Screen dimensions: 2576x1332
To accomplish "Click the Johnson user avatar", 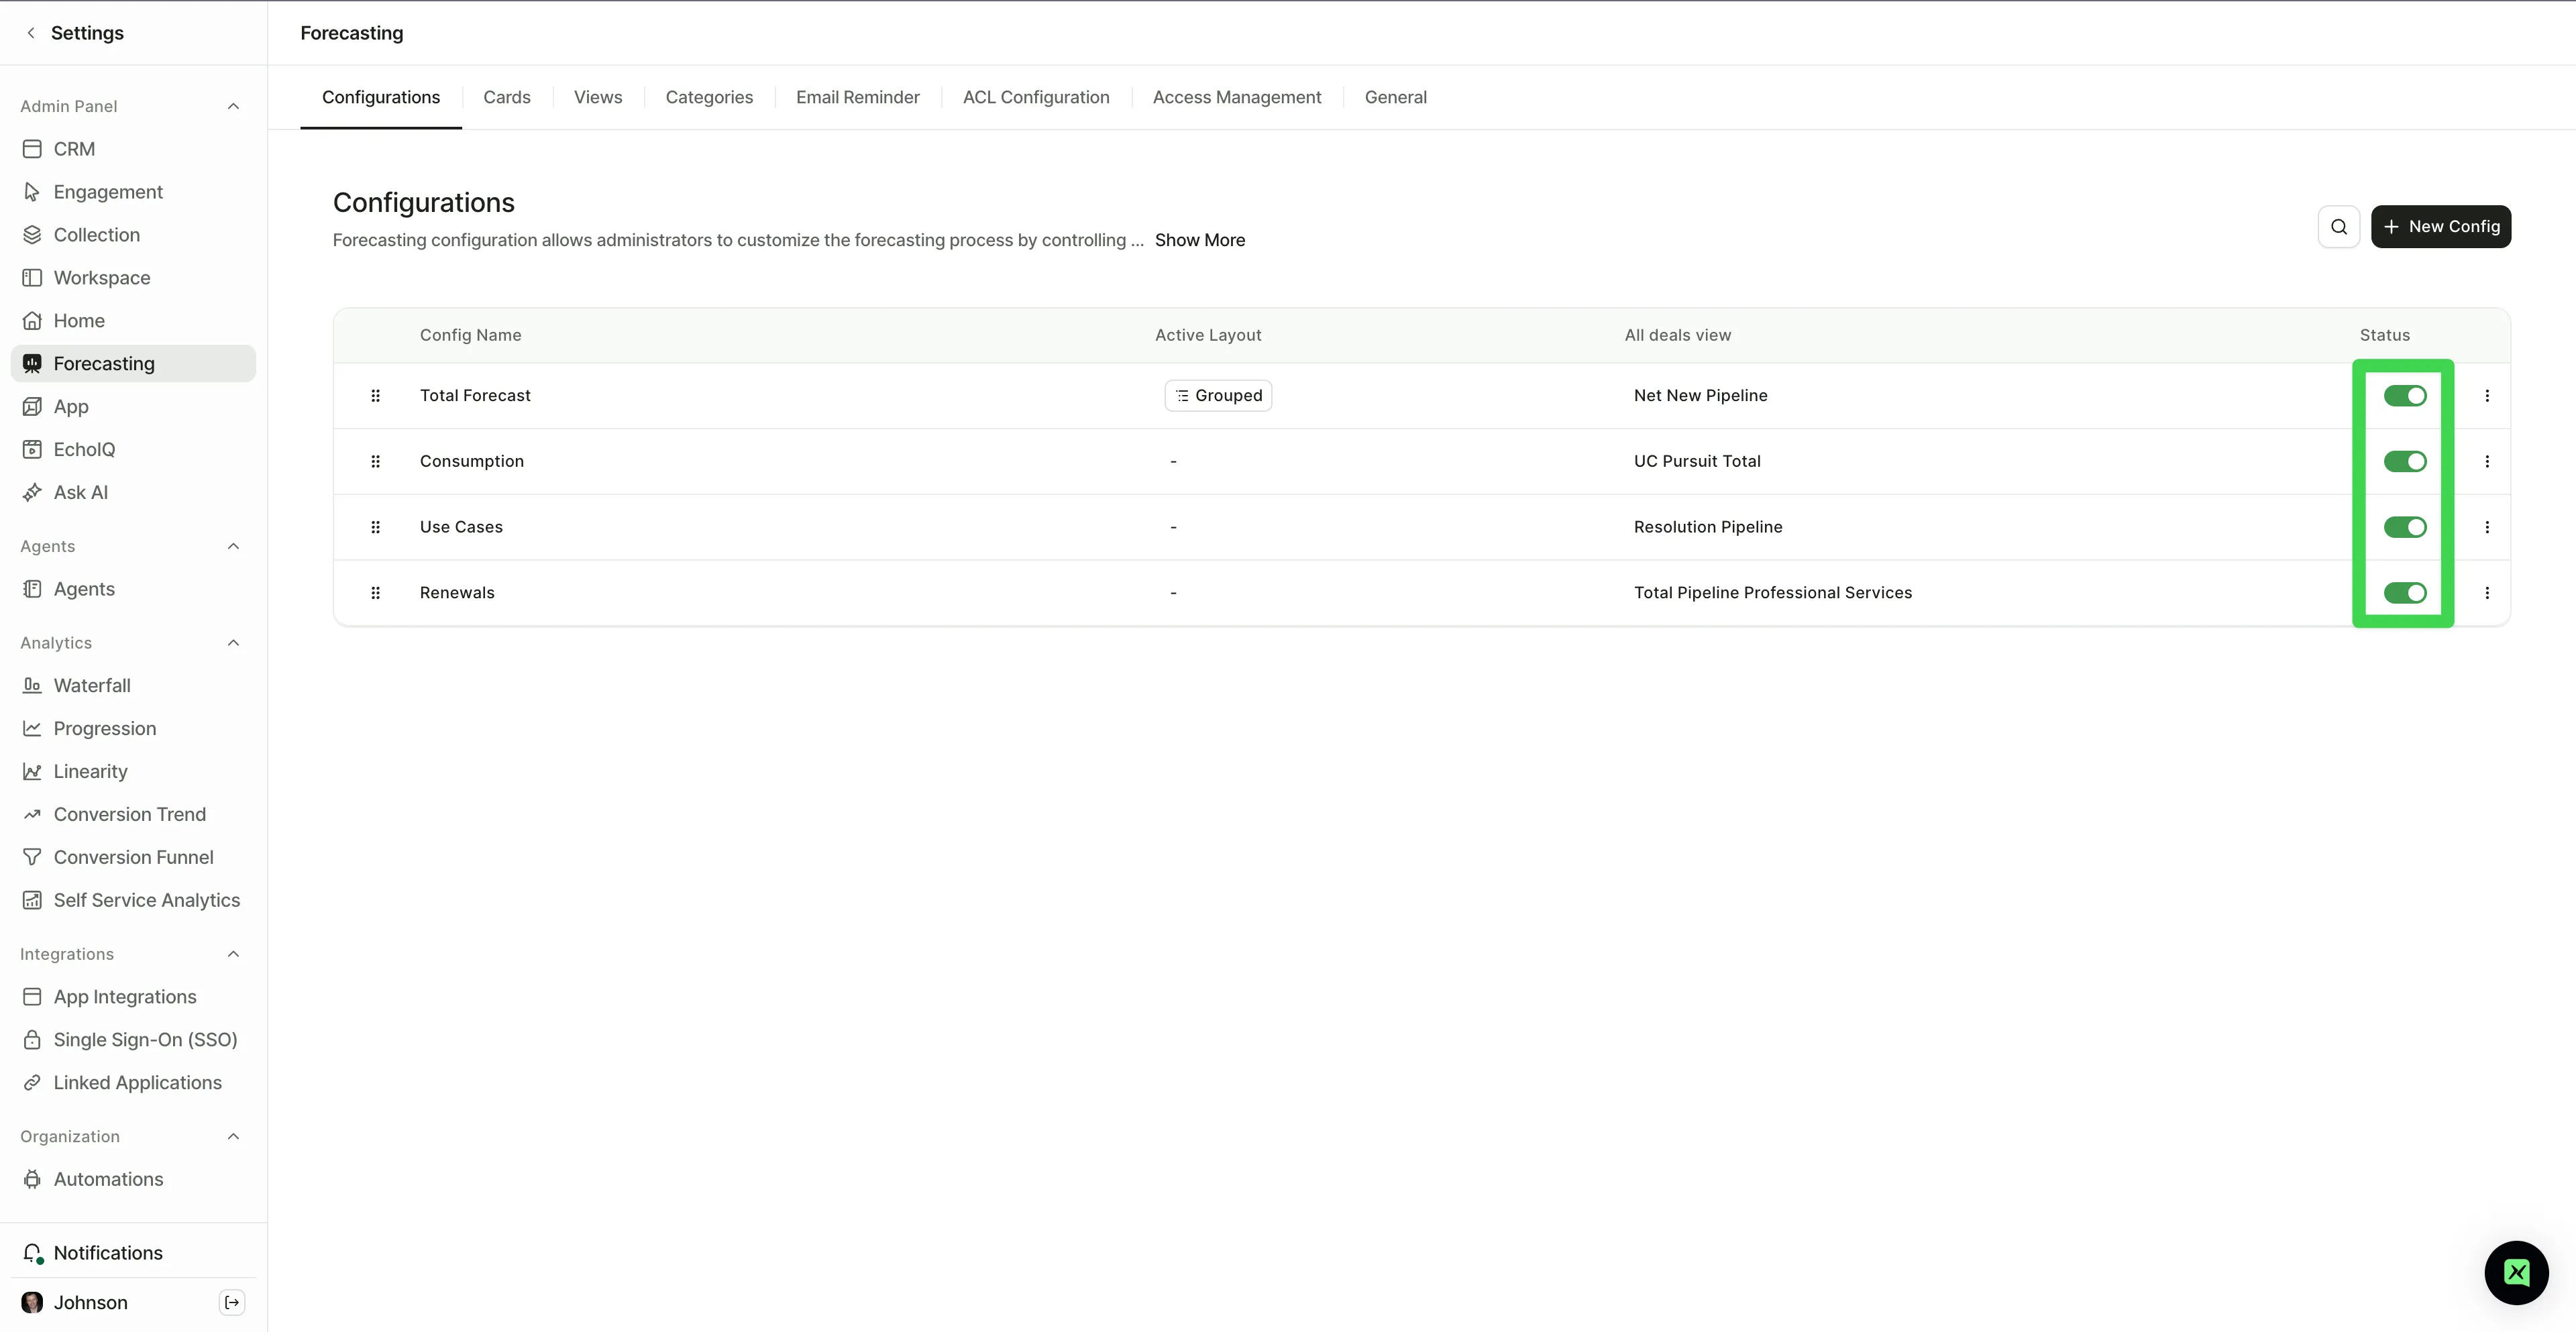I will click(32, 1303).
